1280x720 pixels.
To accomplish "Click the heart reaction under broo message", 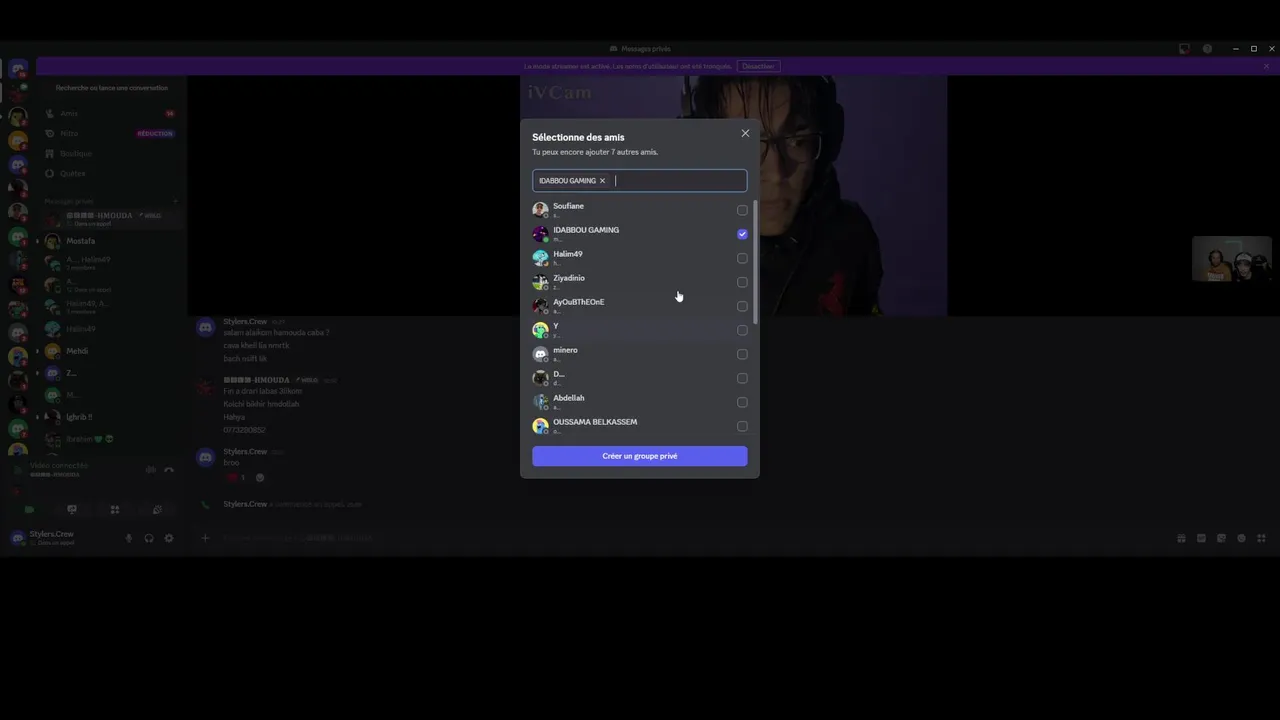I will point(236,478).
